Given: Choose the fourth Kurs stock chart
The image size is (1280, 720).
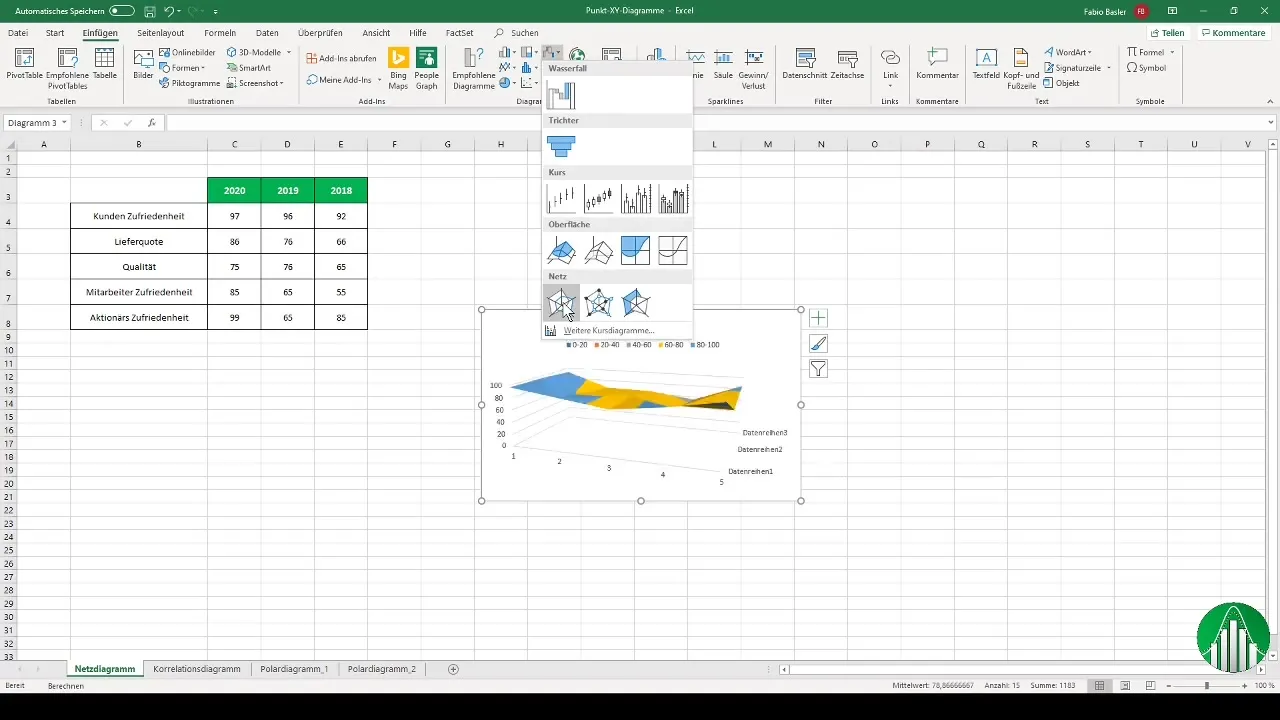Looking at the screenshot, I should 673,198.
